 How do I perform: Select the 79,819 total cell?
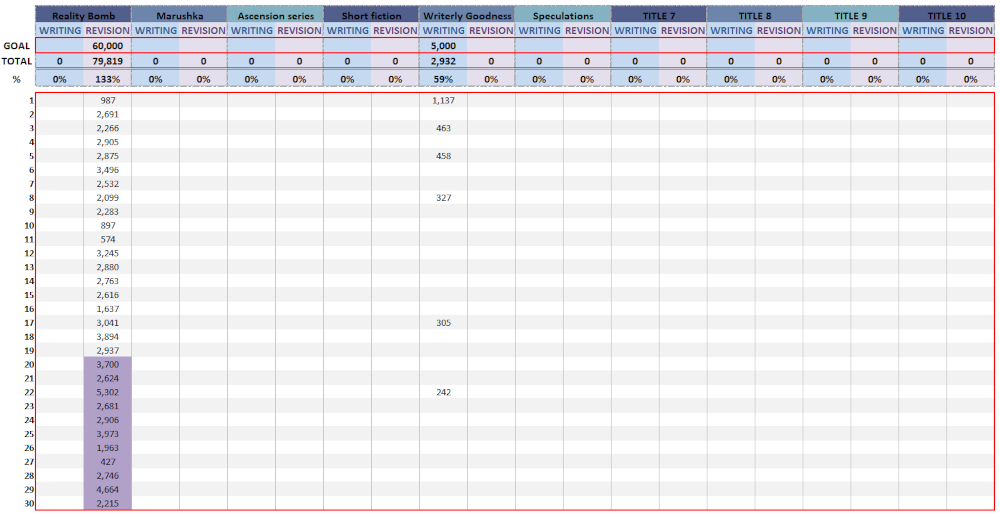pos(107,61)
